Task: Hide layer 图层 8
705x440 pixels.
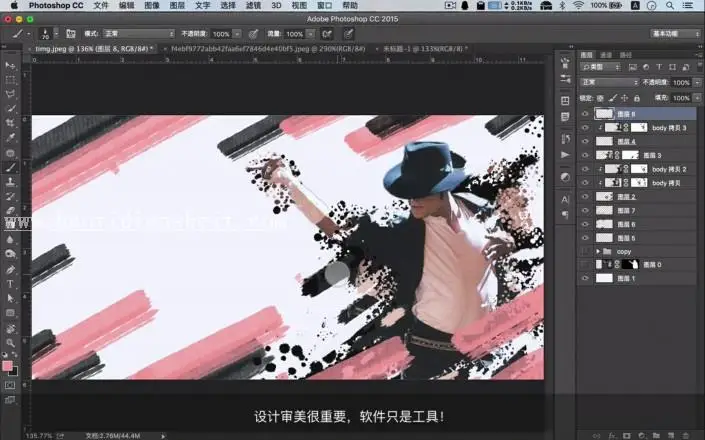Action: (x=585, y=114)
